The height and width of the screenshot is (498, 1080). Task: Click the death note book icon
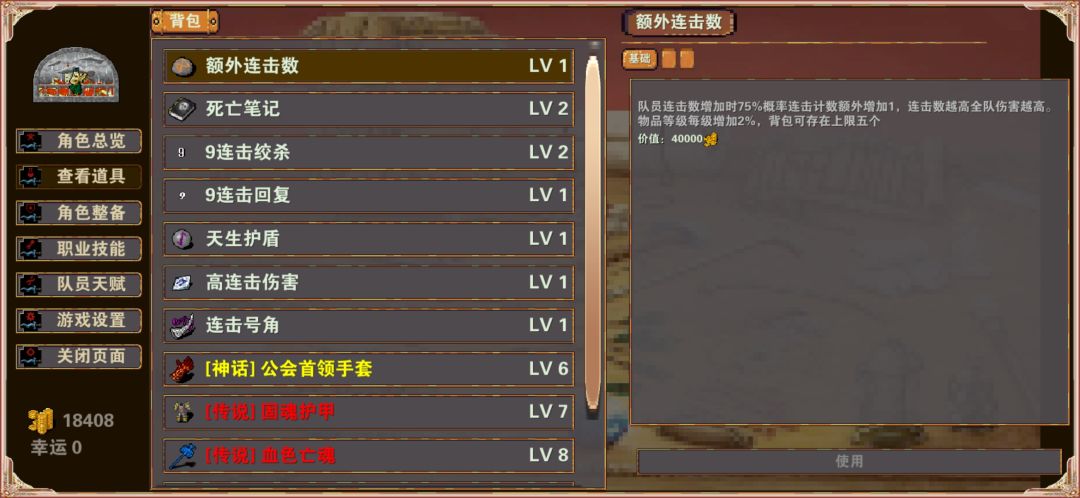pyautogui.click(x=183, y=109)
